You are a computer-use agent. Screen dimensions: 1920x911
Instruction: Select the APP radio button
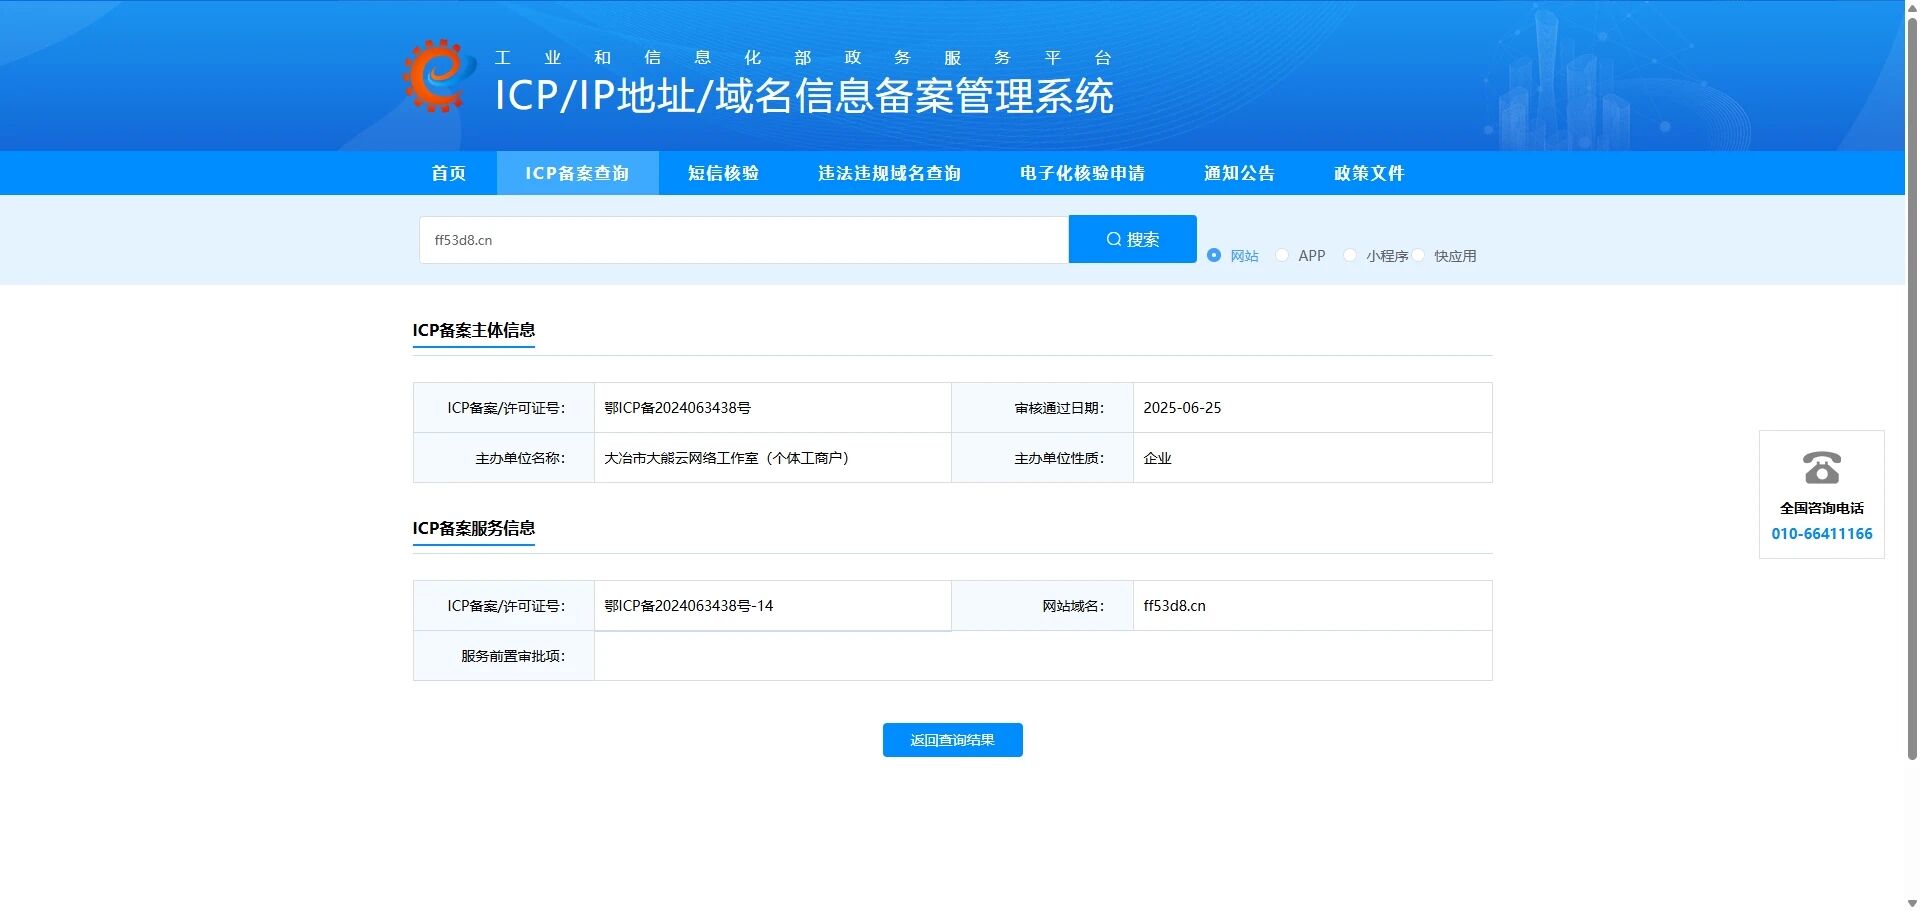[x=1282, y=255]
